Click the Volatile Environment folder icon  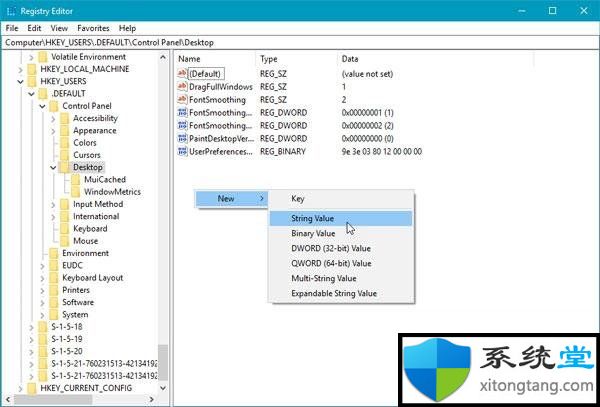43,57
